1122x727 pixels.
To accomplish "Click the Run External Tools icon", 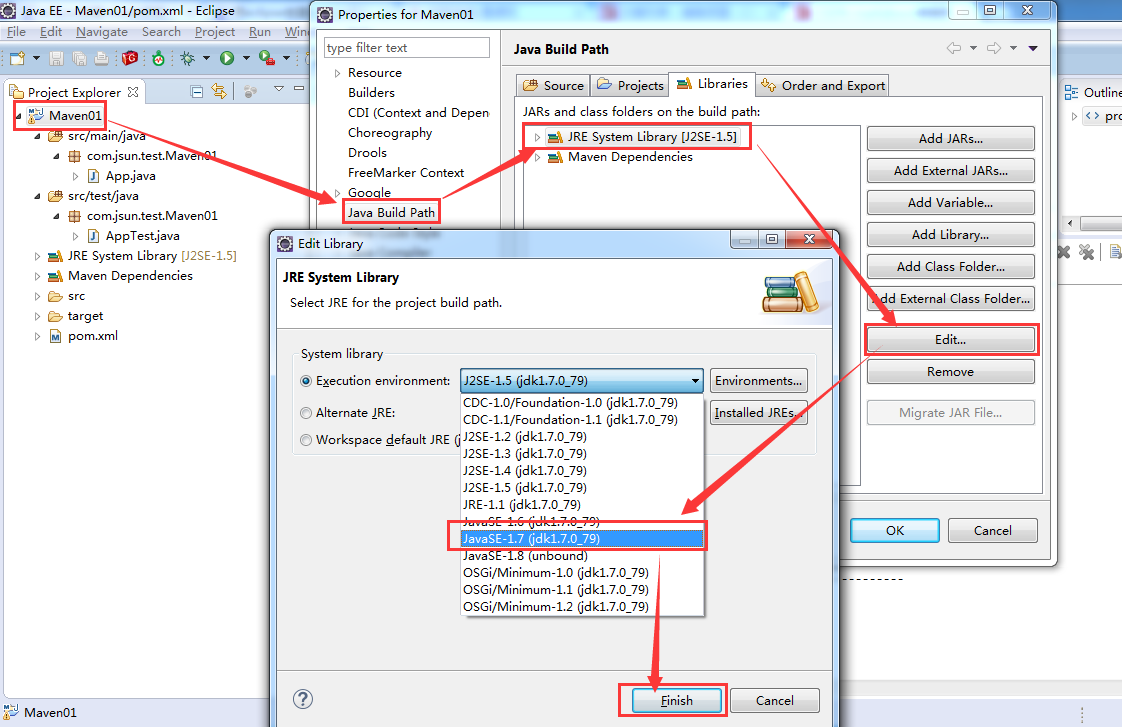I will click(266, 58).
